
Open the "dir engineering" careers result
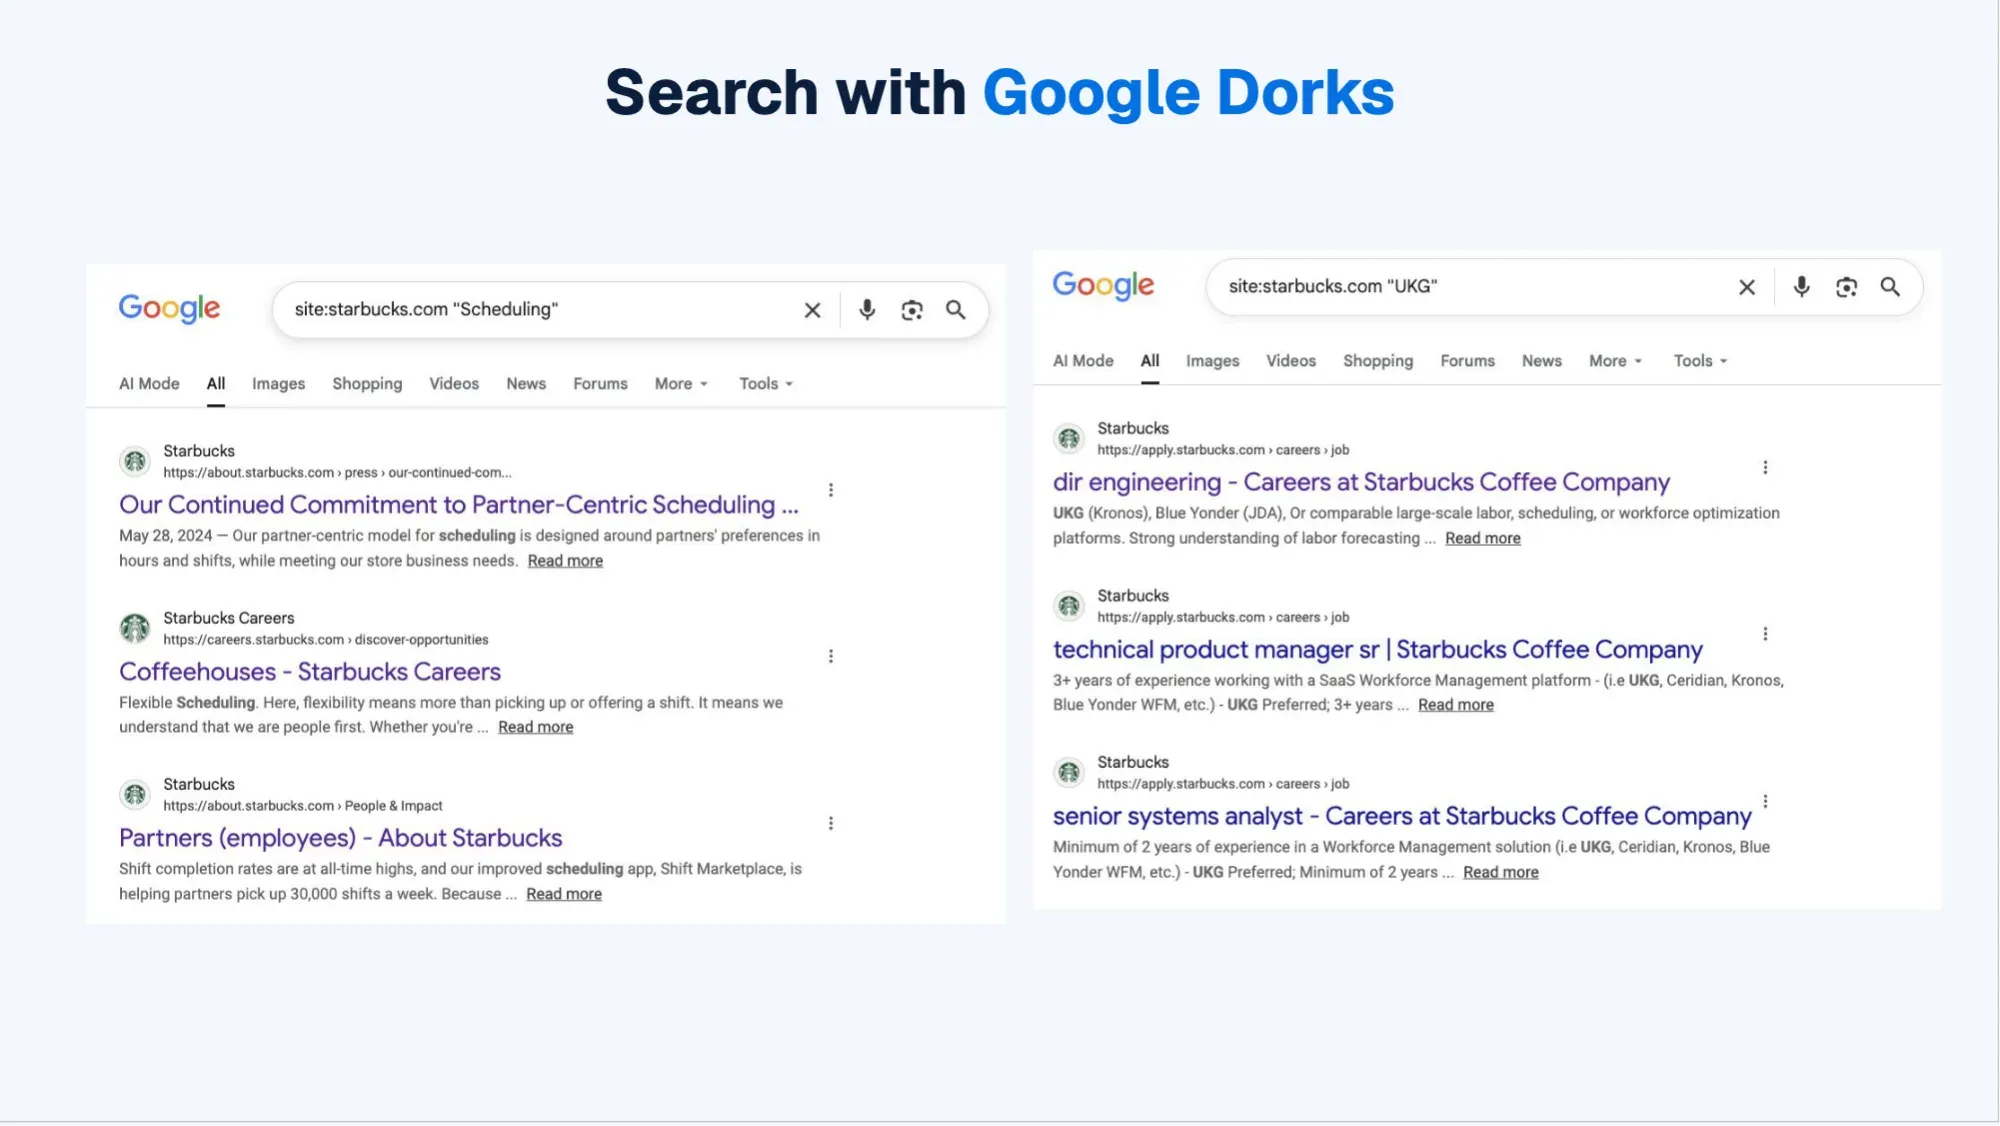pos(1361,482)
